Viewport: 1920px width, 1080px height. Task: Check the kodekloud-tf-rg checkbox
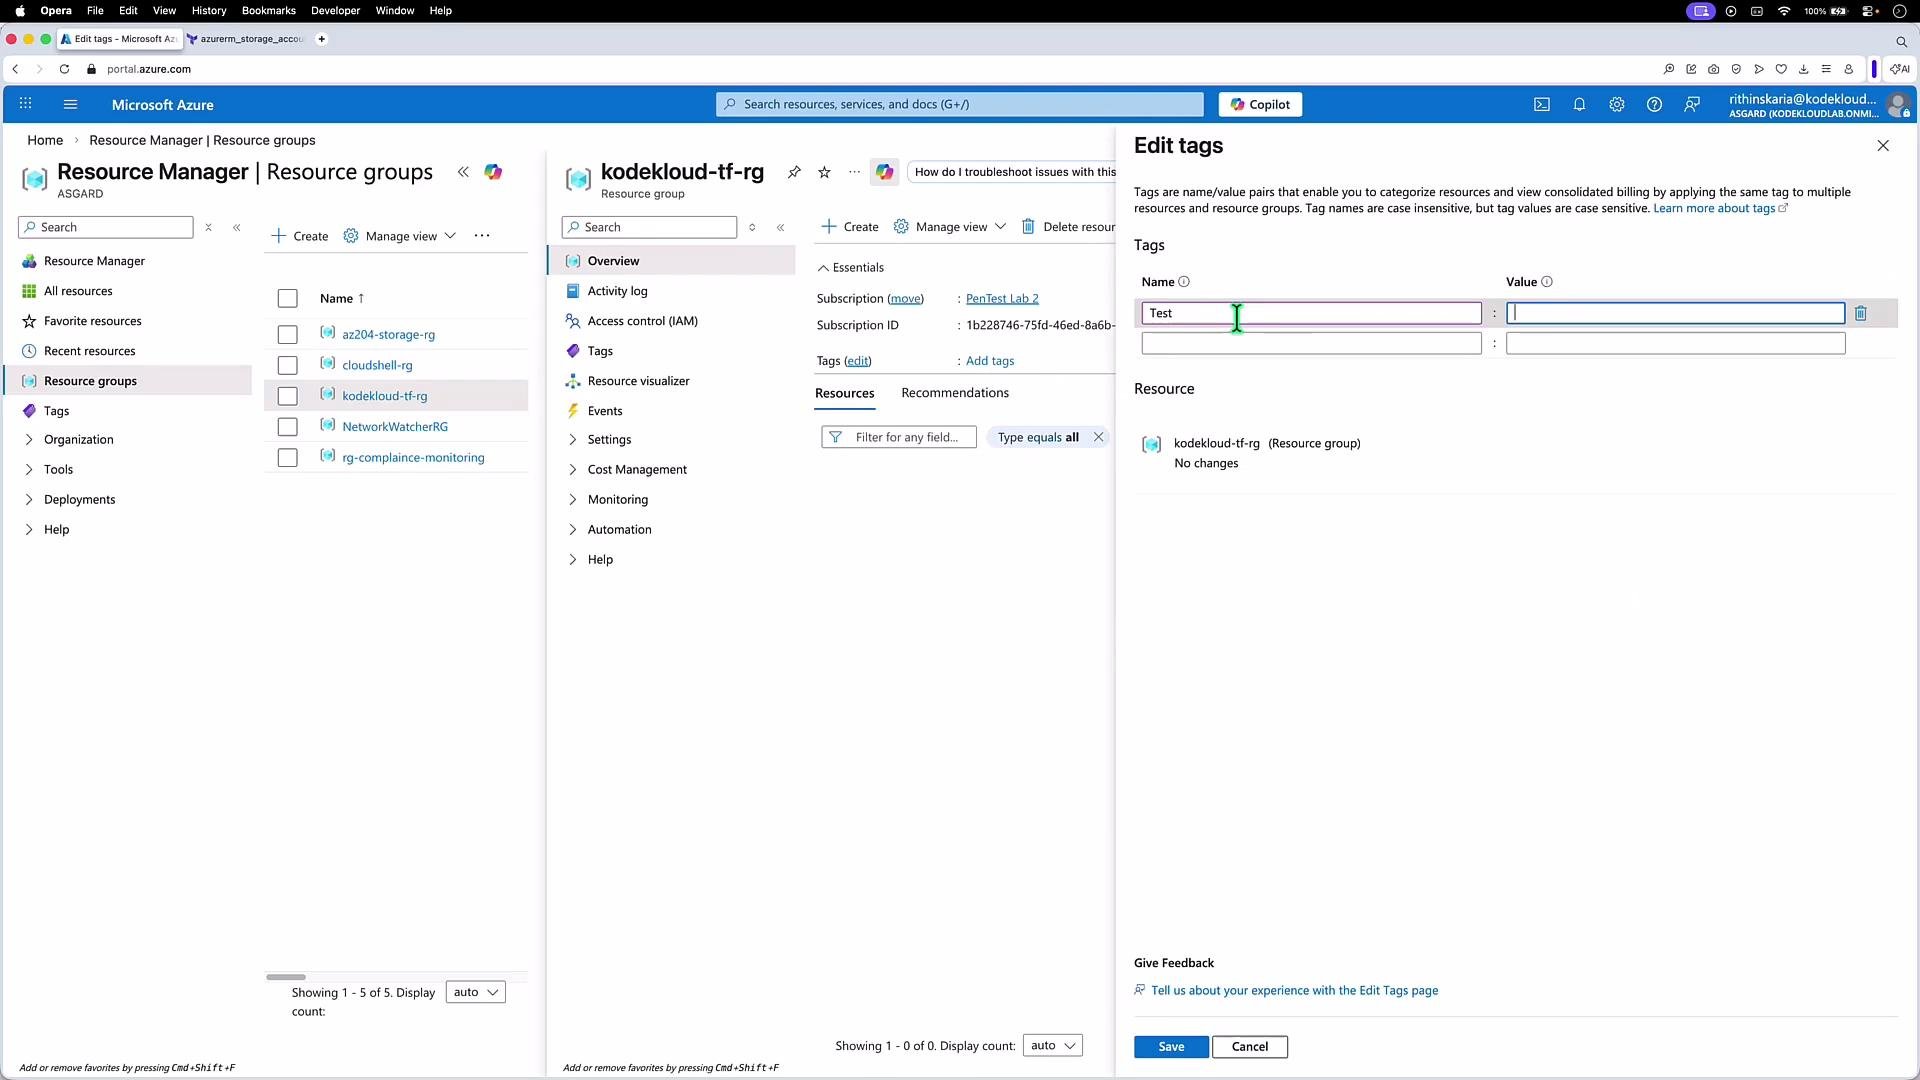pyautogui.click(x=287, y=396)
